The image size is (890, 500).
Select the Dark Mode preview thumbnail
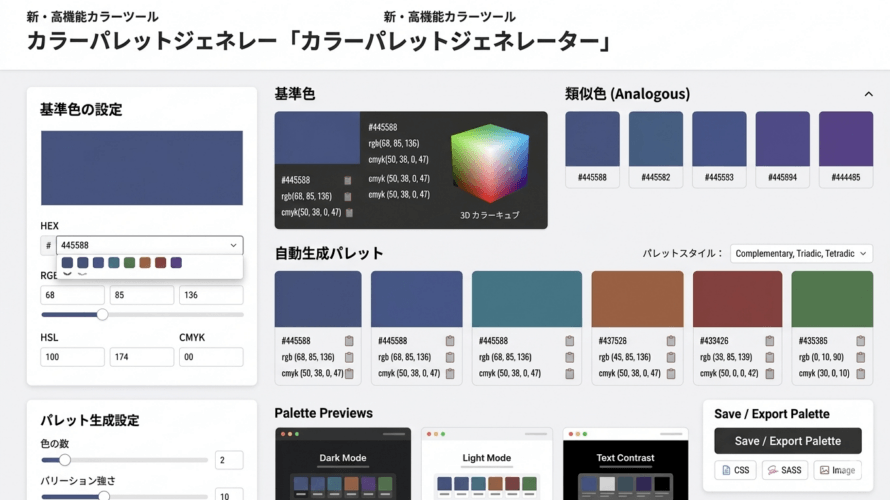click(x=343, y=464)
